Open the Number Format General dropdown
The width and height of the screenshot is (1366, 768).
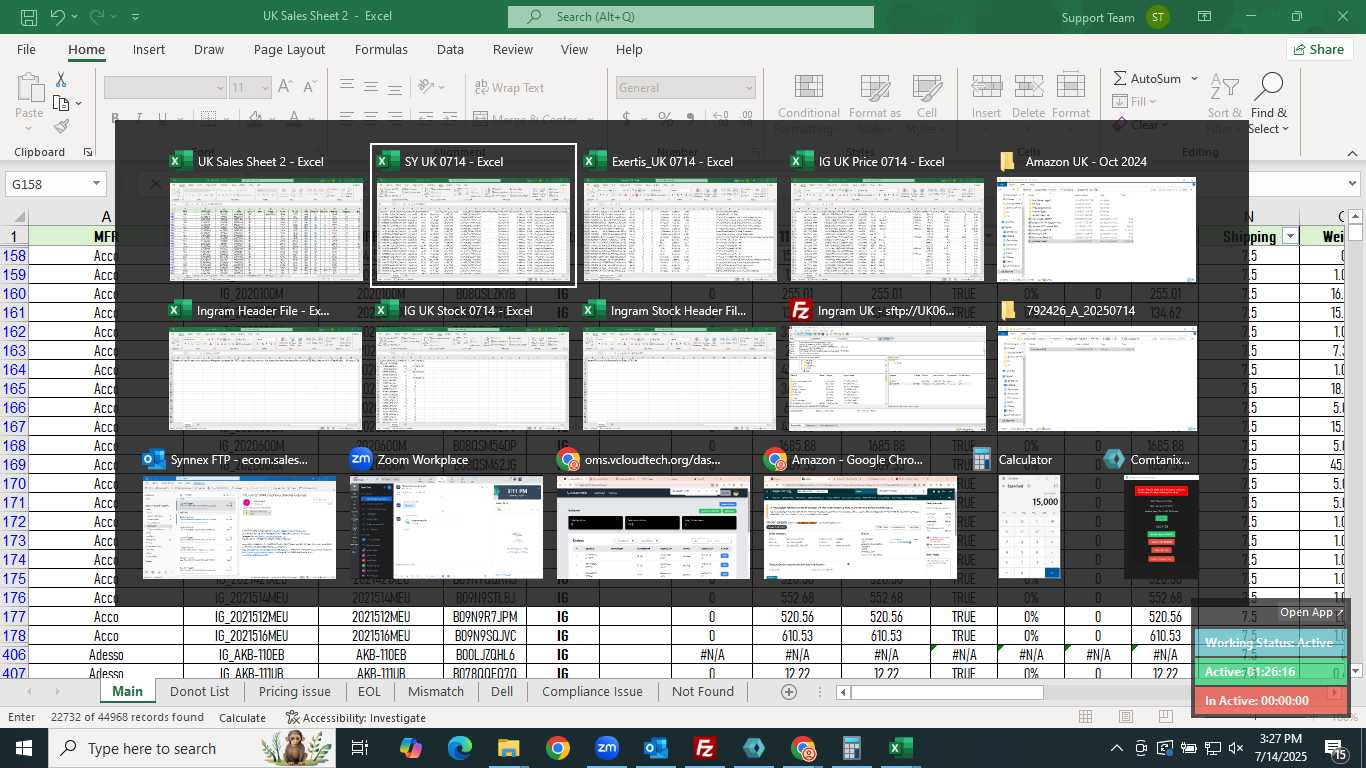pyautogui.click(x=749, y=88)
